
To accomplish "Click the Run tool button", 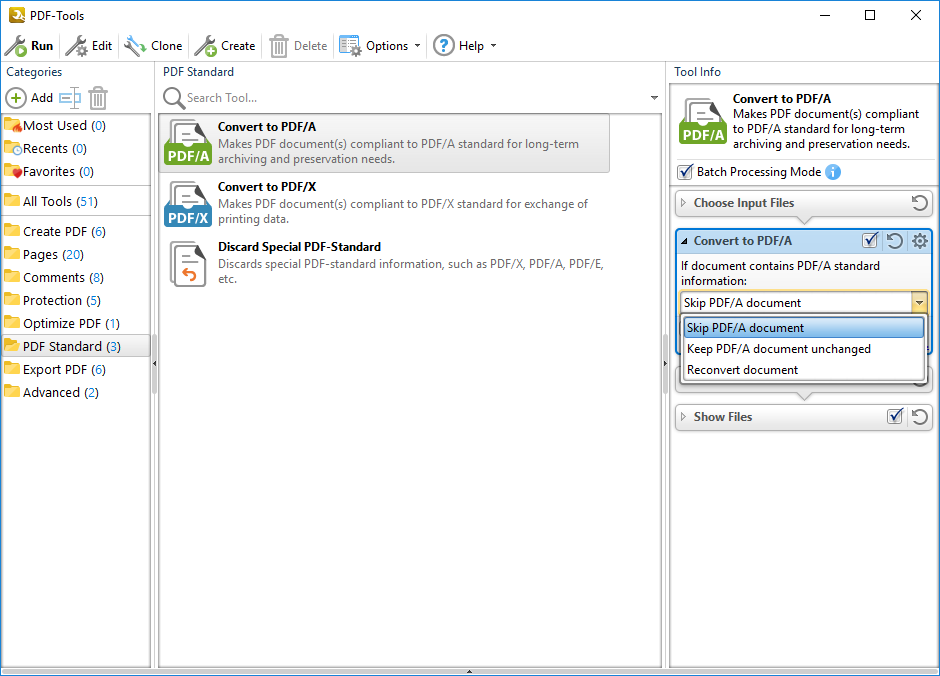I will (x=29, y=46).
